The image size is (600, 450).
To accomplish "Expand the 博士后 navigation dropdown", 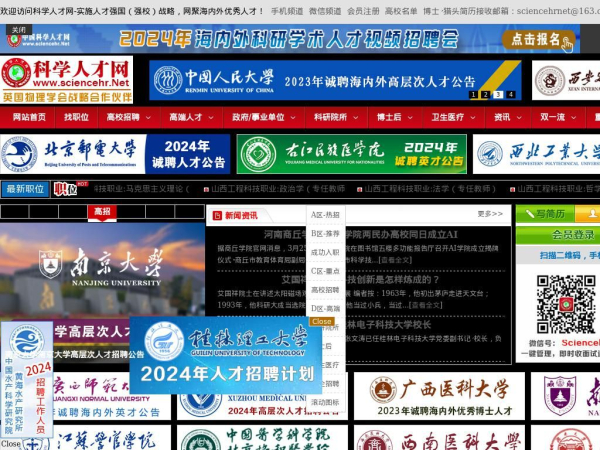I will coord(395,117).
